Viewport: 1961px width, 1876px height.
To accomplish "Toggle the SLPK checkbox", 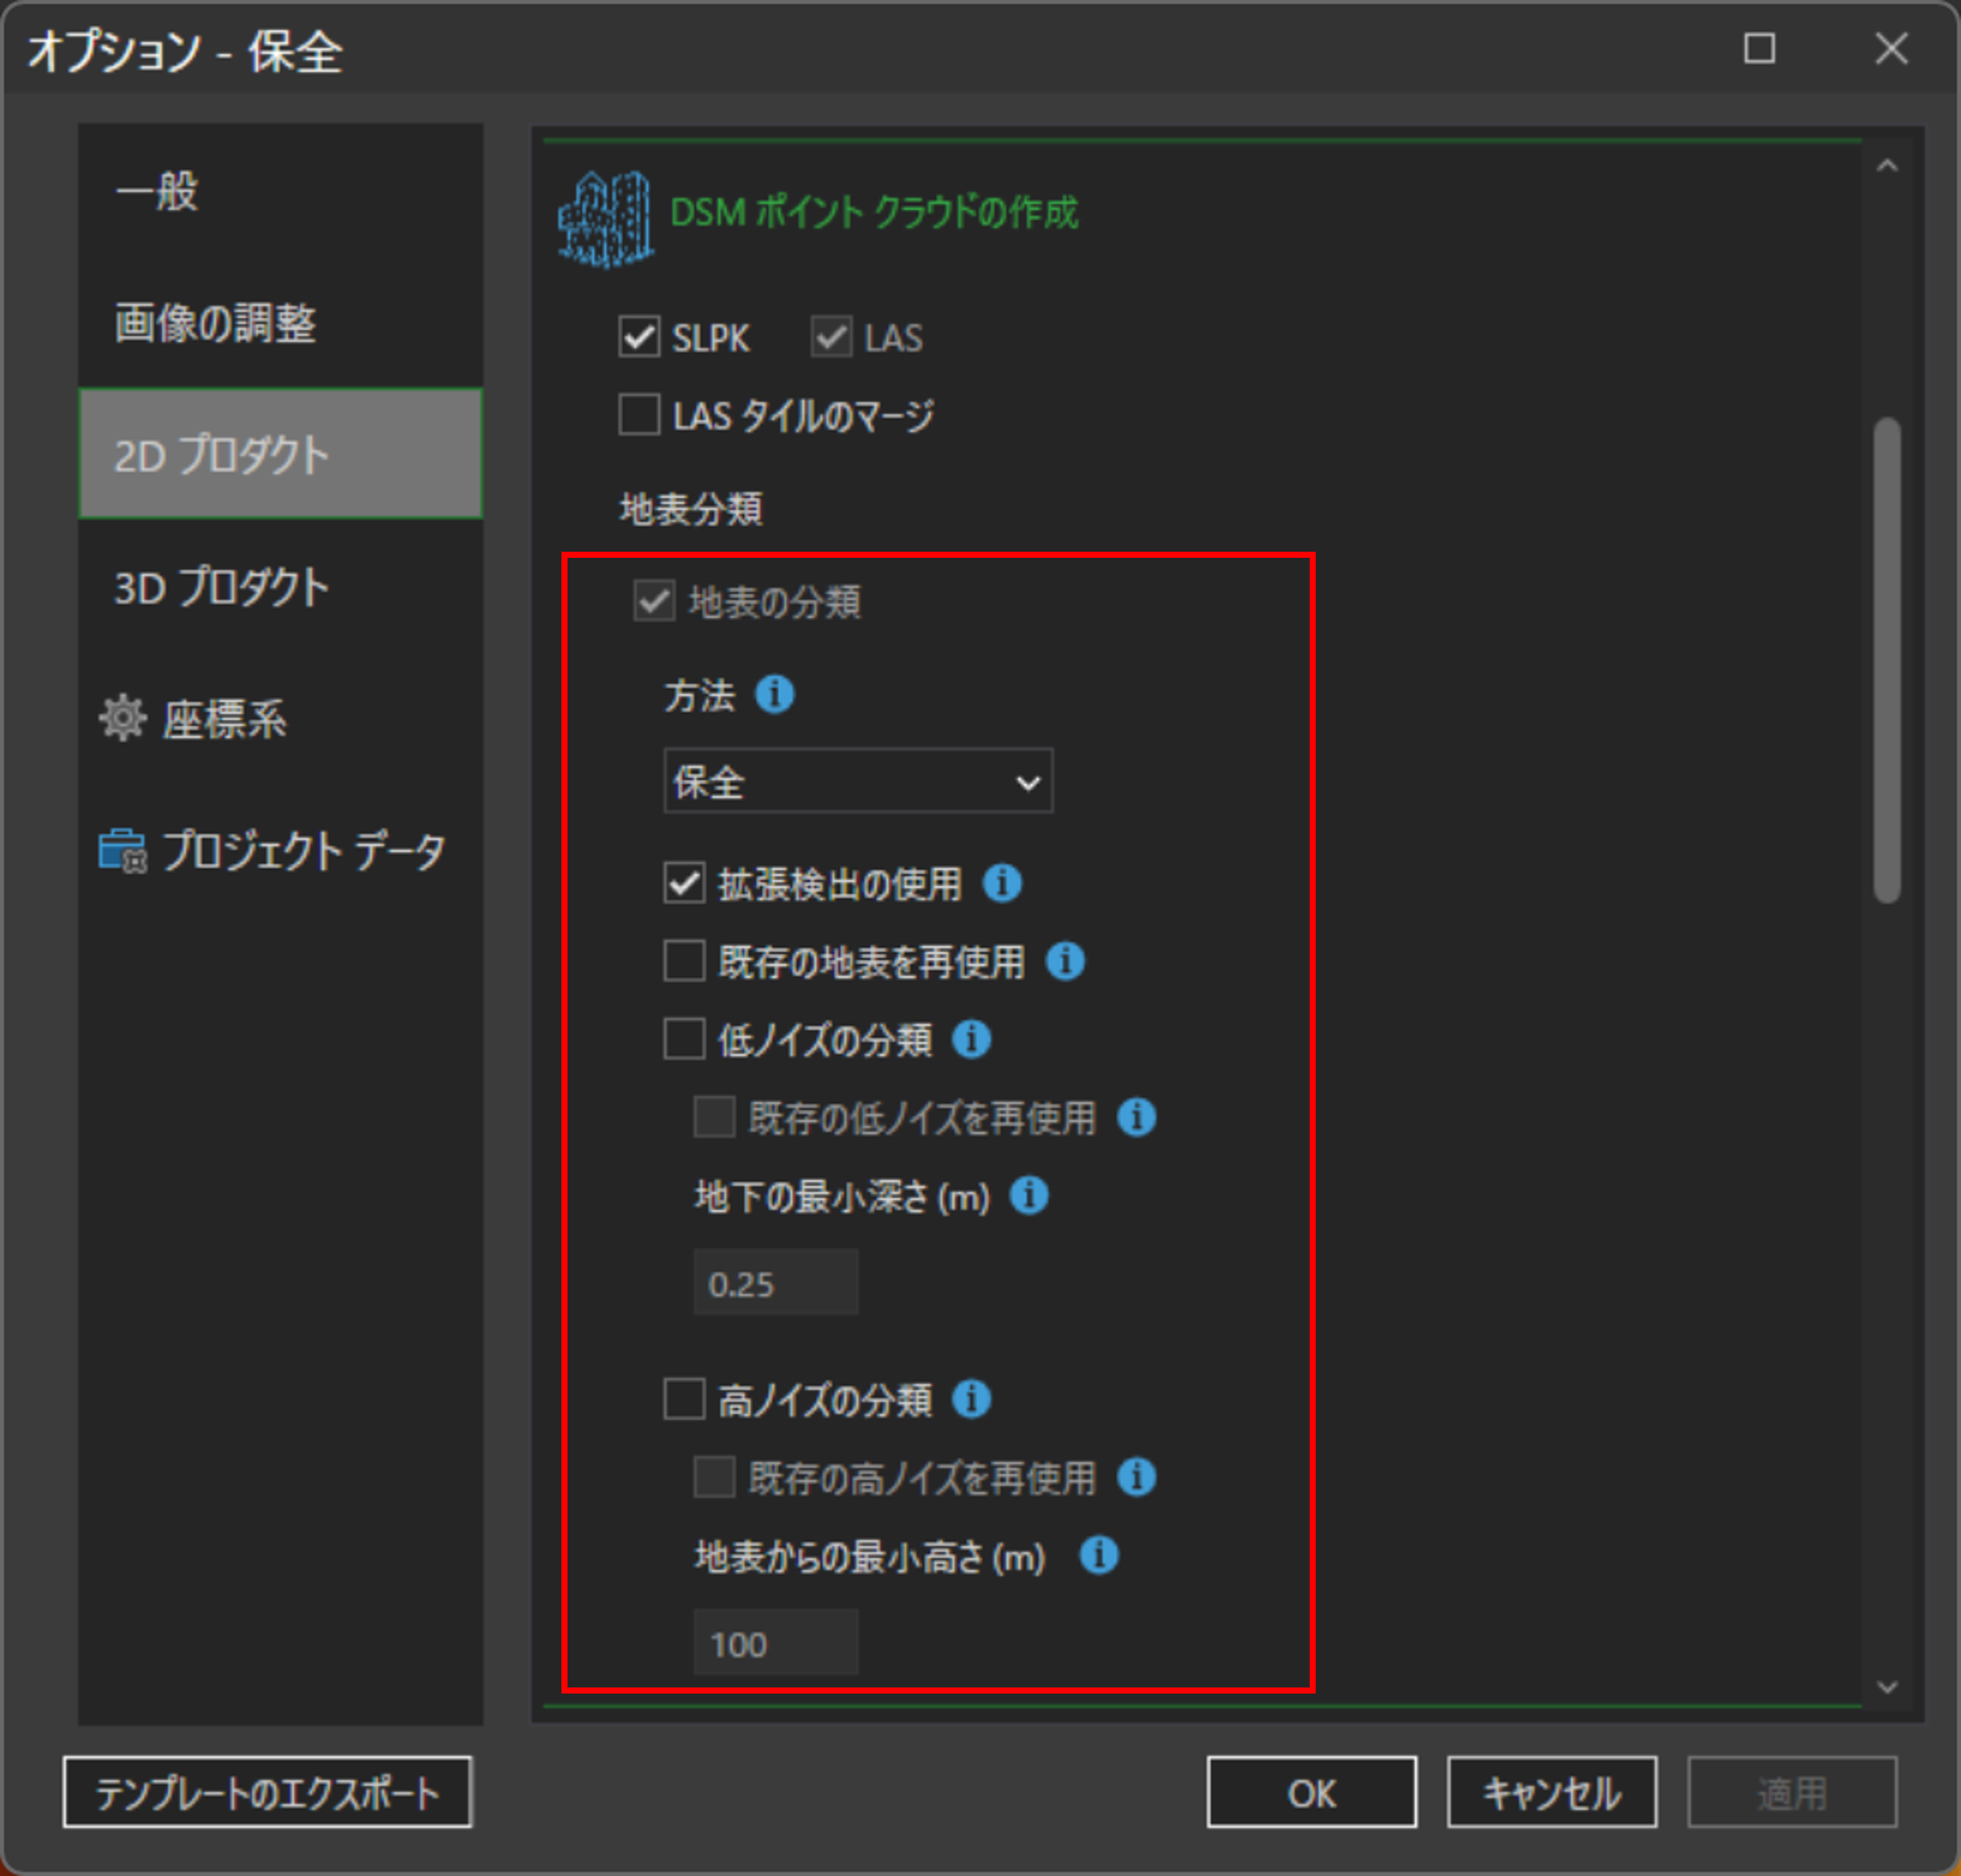I will pos(639,337).
